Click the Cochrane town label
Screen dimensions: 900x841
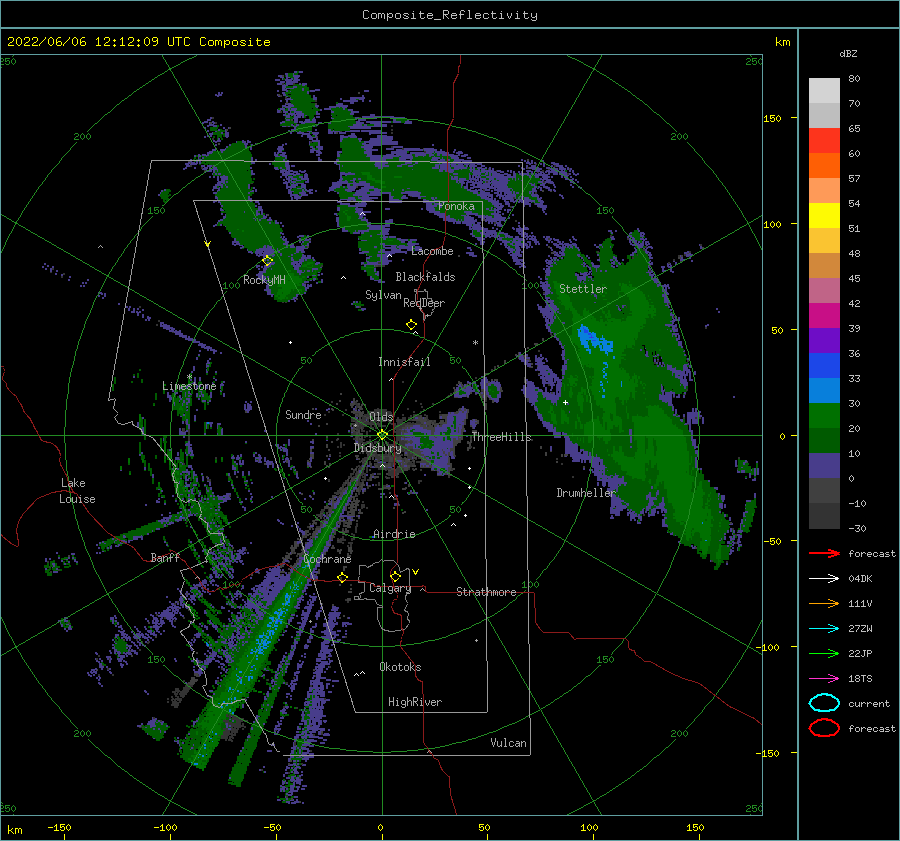pos(327,559)
